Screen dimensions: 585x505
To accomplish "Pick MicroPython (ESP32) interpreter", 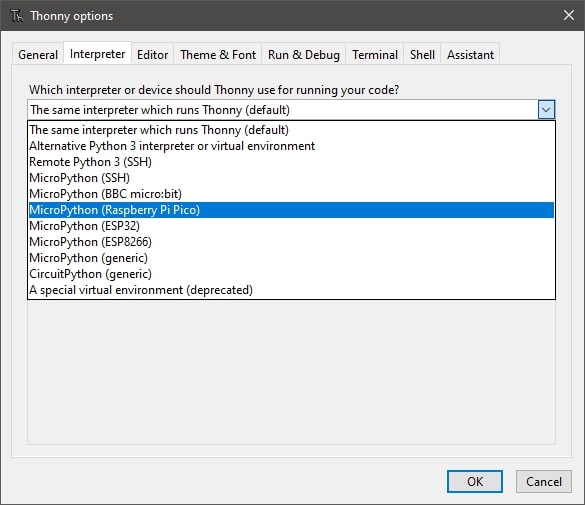I will pos(291,226).
